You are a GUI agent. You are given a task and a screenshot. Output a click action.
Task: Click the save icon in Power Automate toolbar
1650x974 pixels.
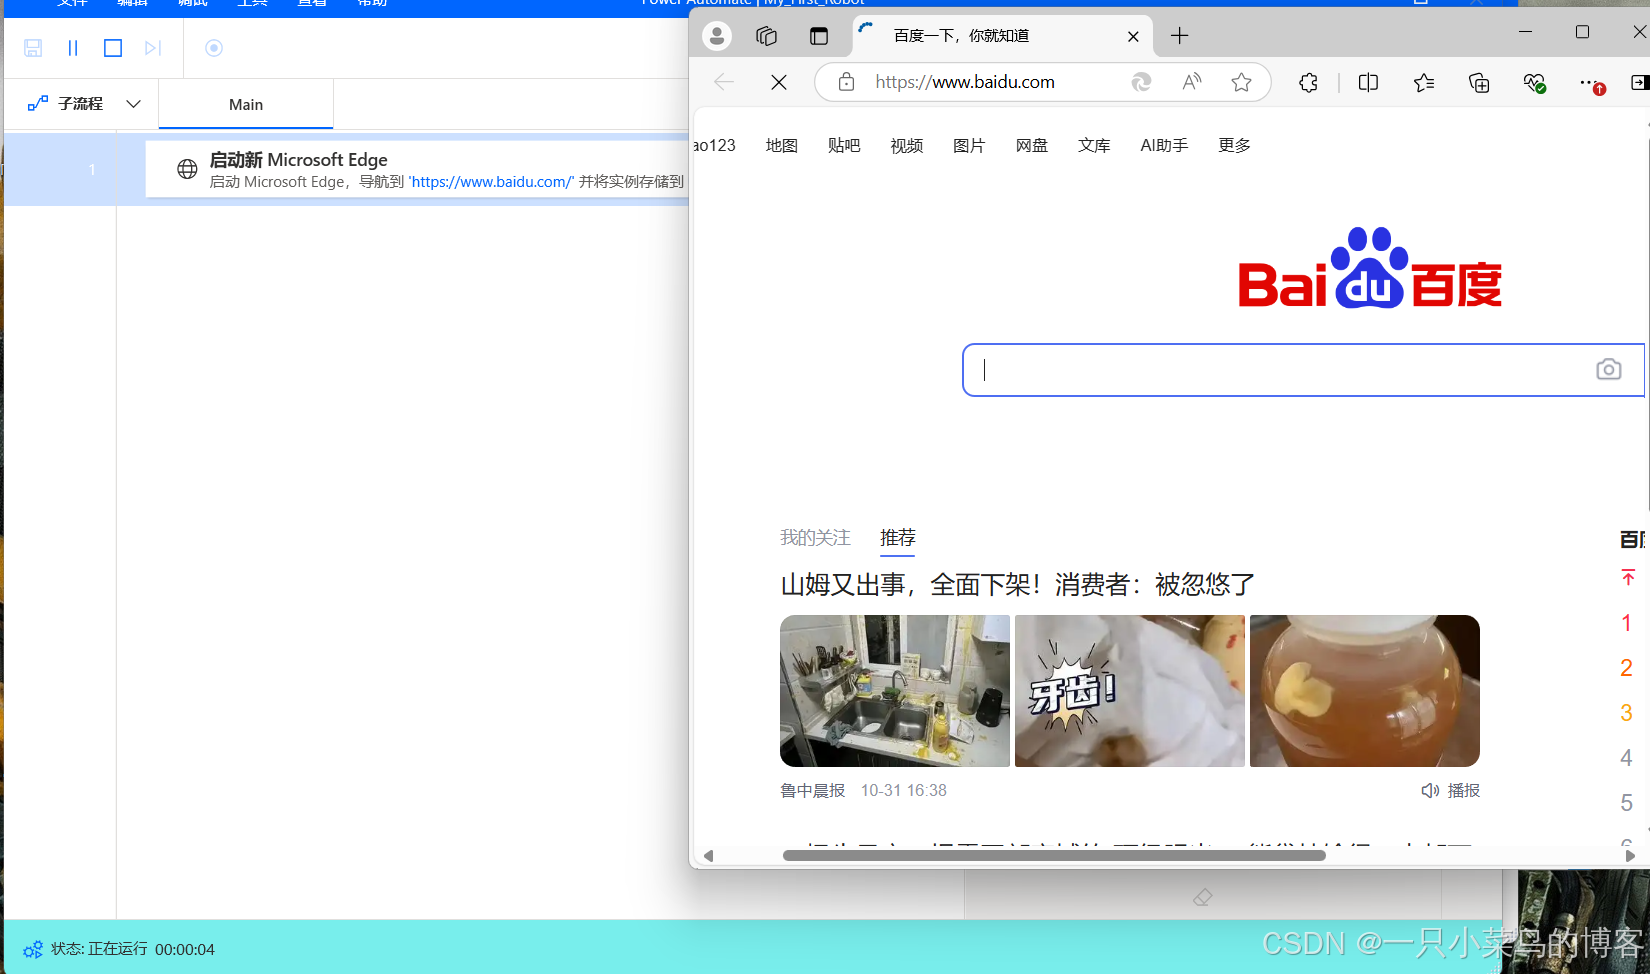pyautogui.click(x=33, y=48)
